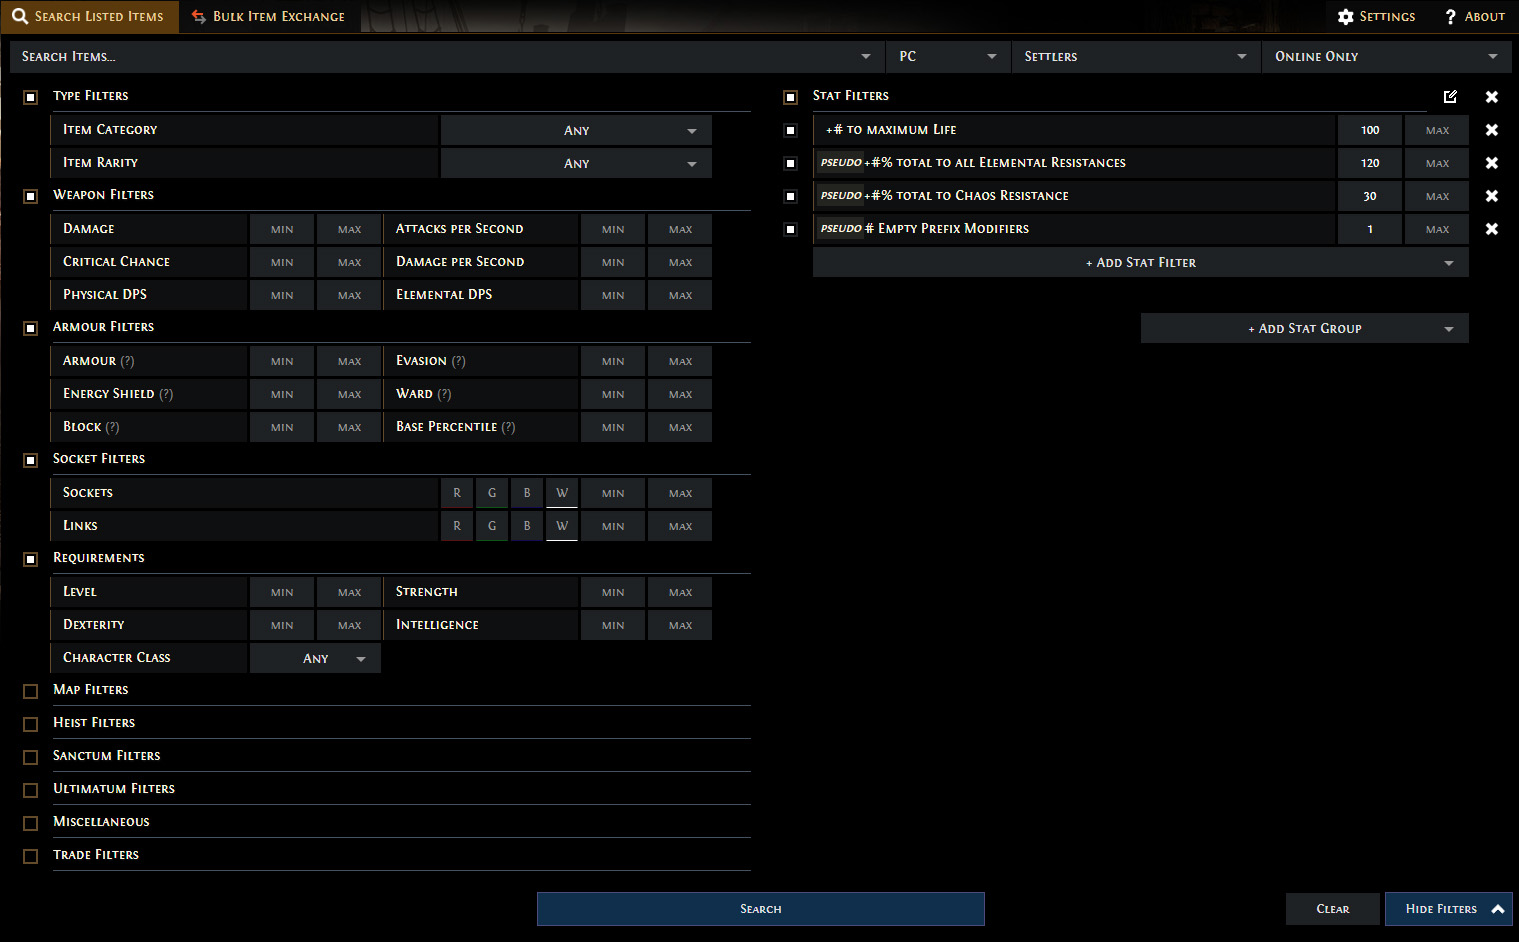Image resolution: width=1519 pixels, height=942 pixels.
Task: Delete the entire Stat Filters group
Action: (x=1491, y=97)
